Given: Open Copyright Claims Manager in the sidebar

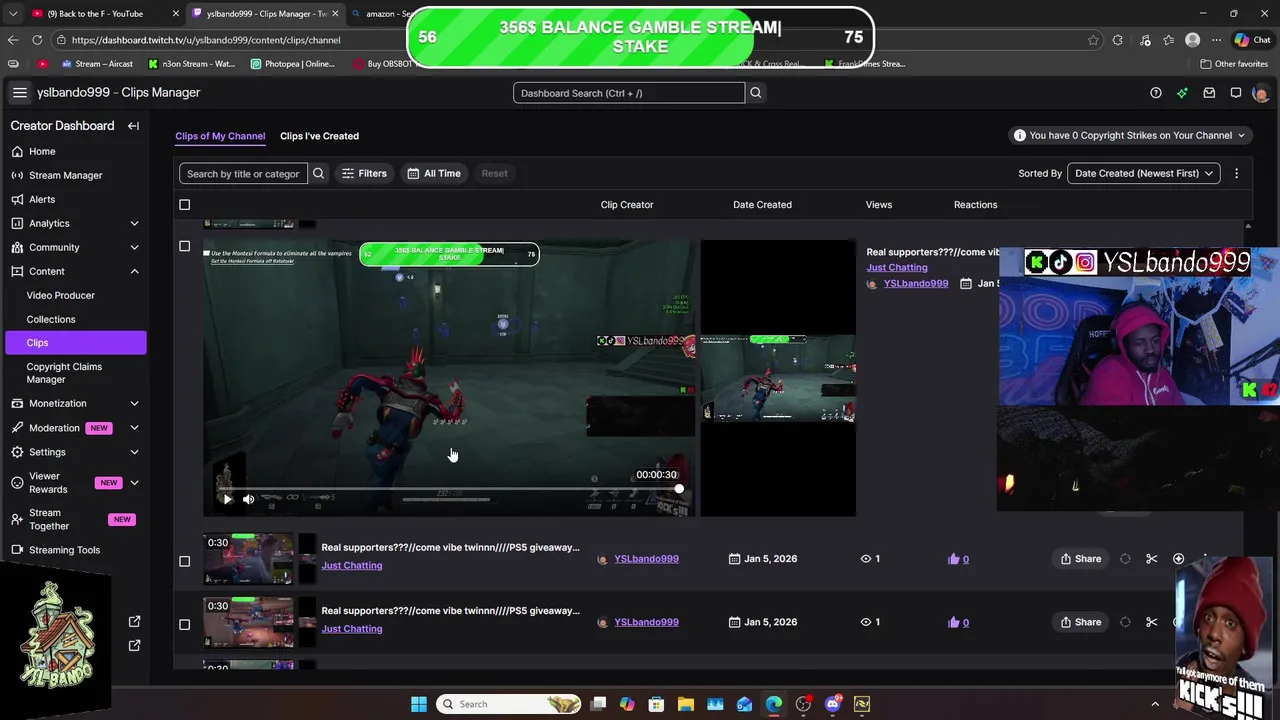Looking at the screenshot, I should pyautogui.click(x=64, y=373).
